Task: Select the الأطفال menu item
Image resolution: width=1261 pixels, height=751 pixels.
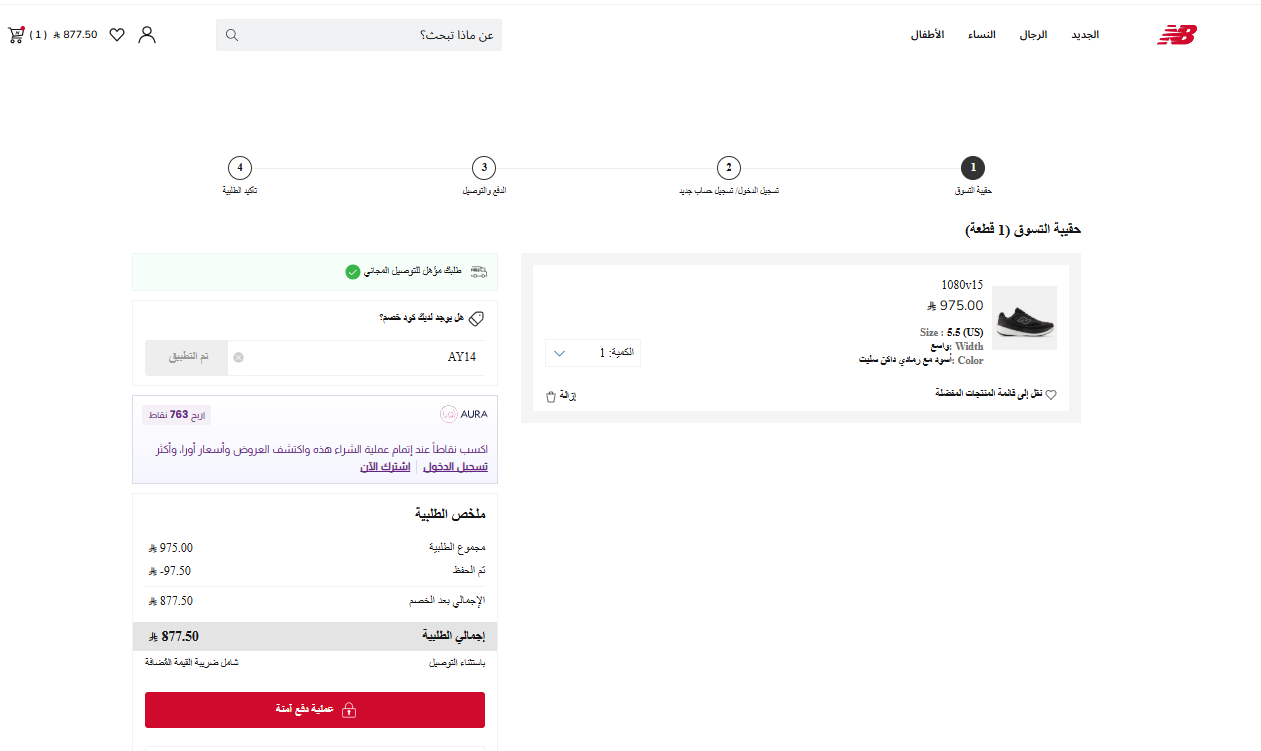Action: pos(926,34)
